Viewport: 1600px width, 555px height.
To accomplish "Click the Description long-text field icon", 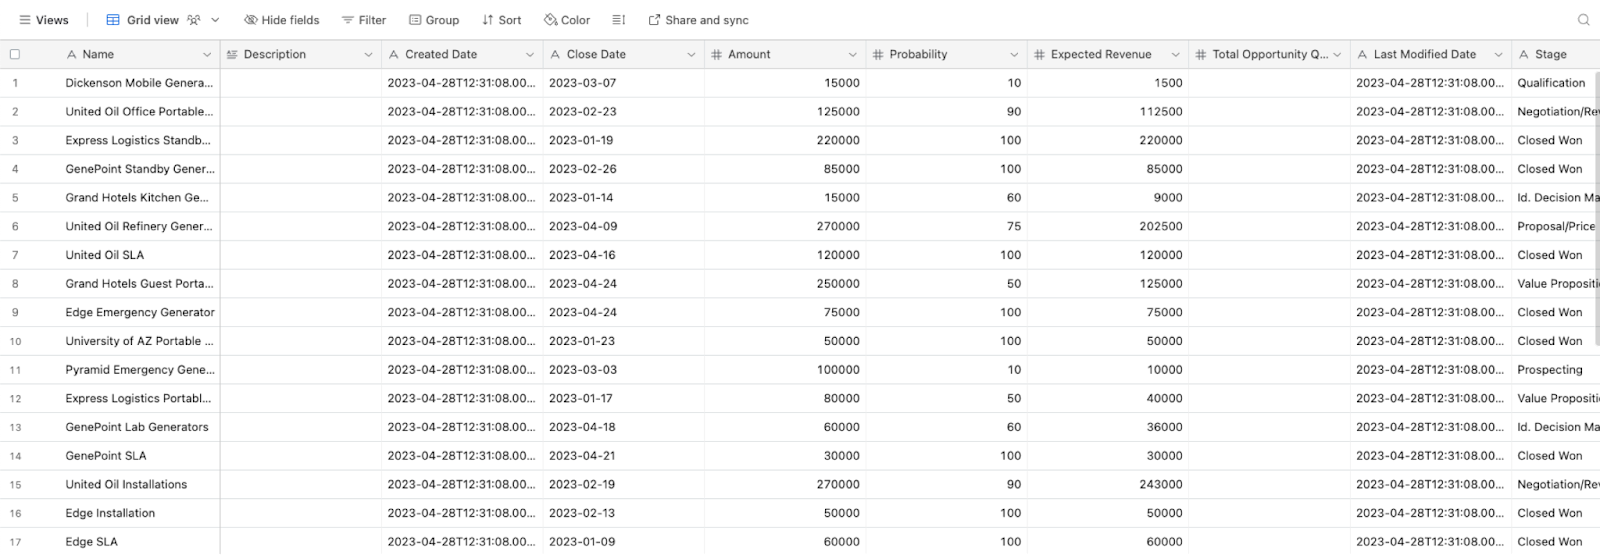I will pyautogui.click(x=232, y=55).
